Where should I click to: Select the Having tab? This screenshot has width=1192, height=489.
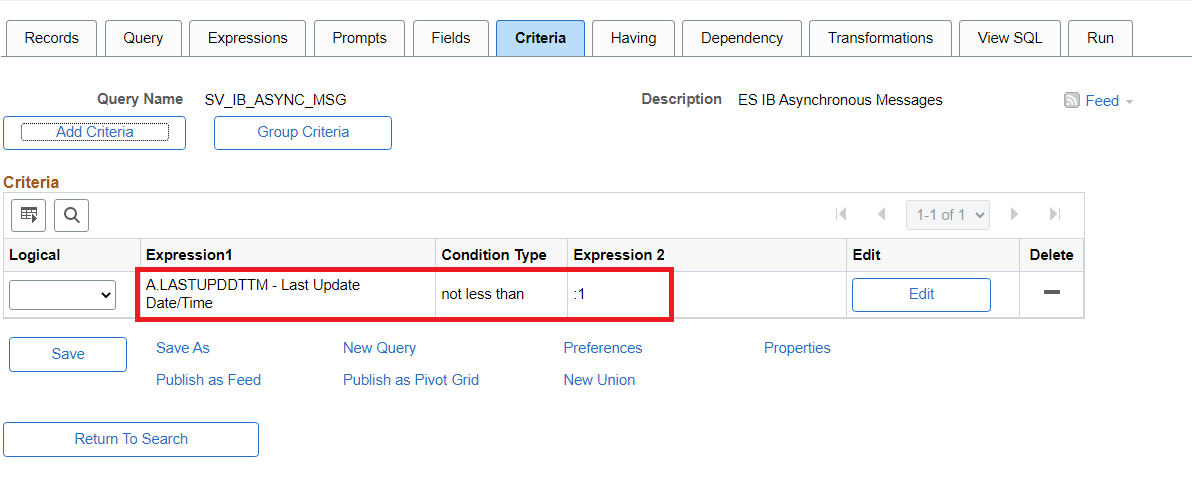coord(633,38)
